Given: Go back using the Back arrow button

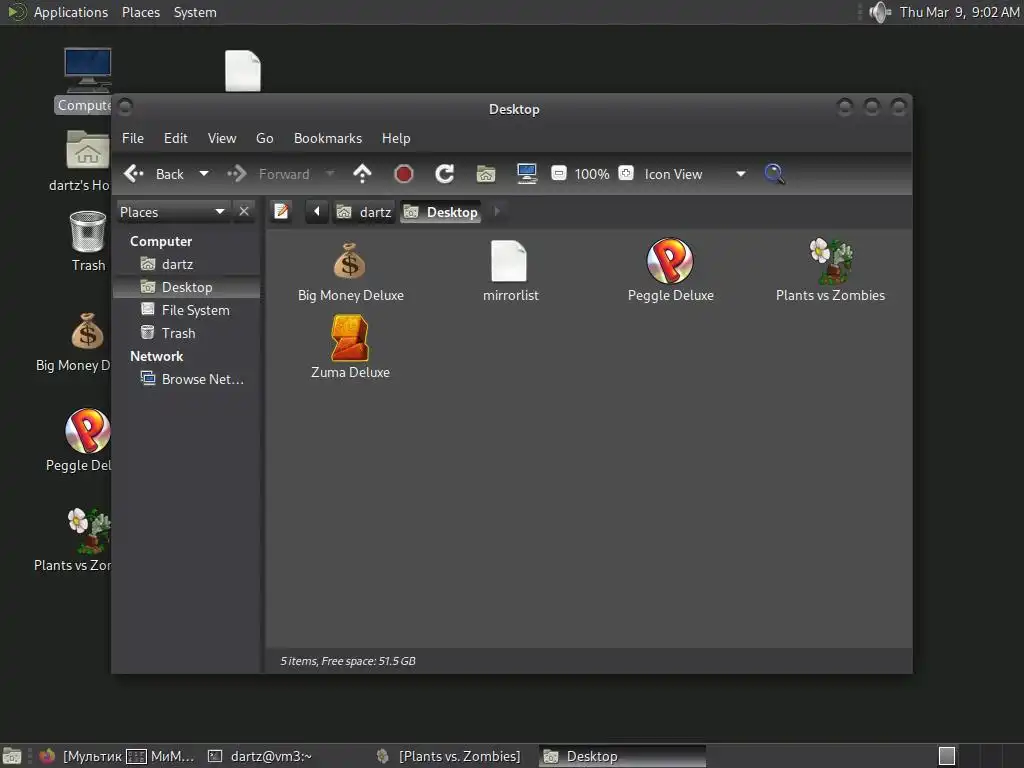Looking at the screenshot, I should [x=154, y=174].
